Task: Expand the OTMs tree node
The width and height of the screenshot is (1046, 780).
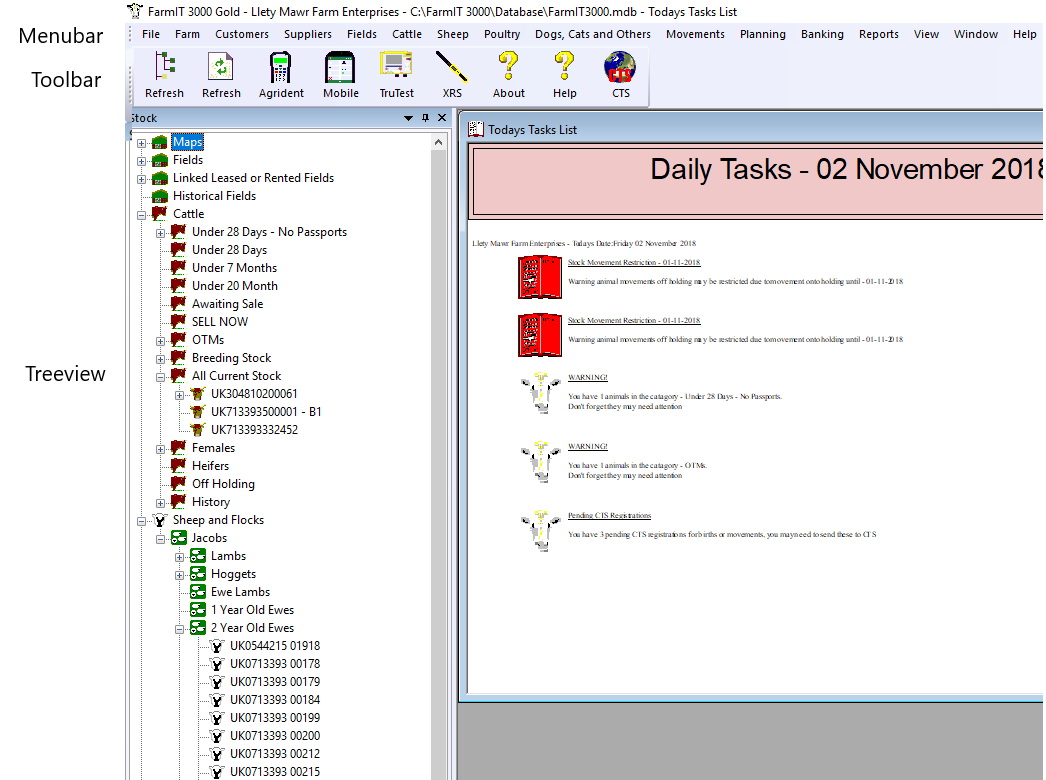Action: coord(161,342)
